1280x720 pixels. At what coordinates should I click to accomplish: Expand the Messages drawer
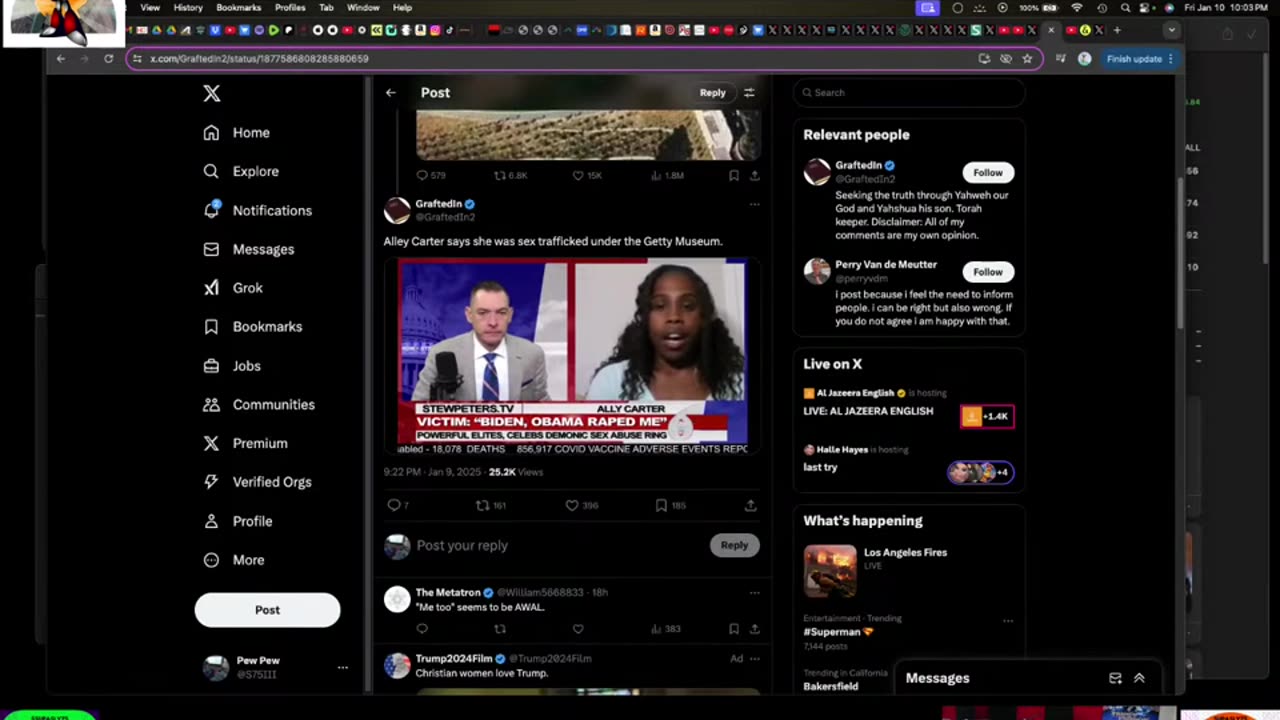click(x=1139, y=678)
